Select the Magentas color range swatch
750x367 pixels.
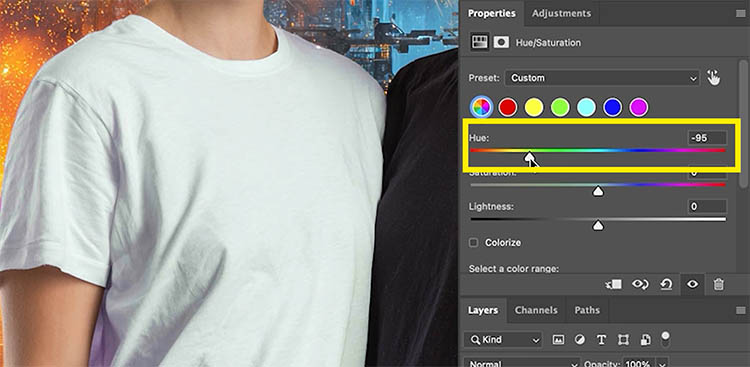pos(639,107)
